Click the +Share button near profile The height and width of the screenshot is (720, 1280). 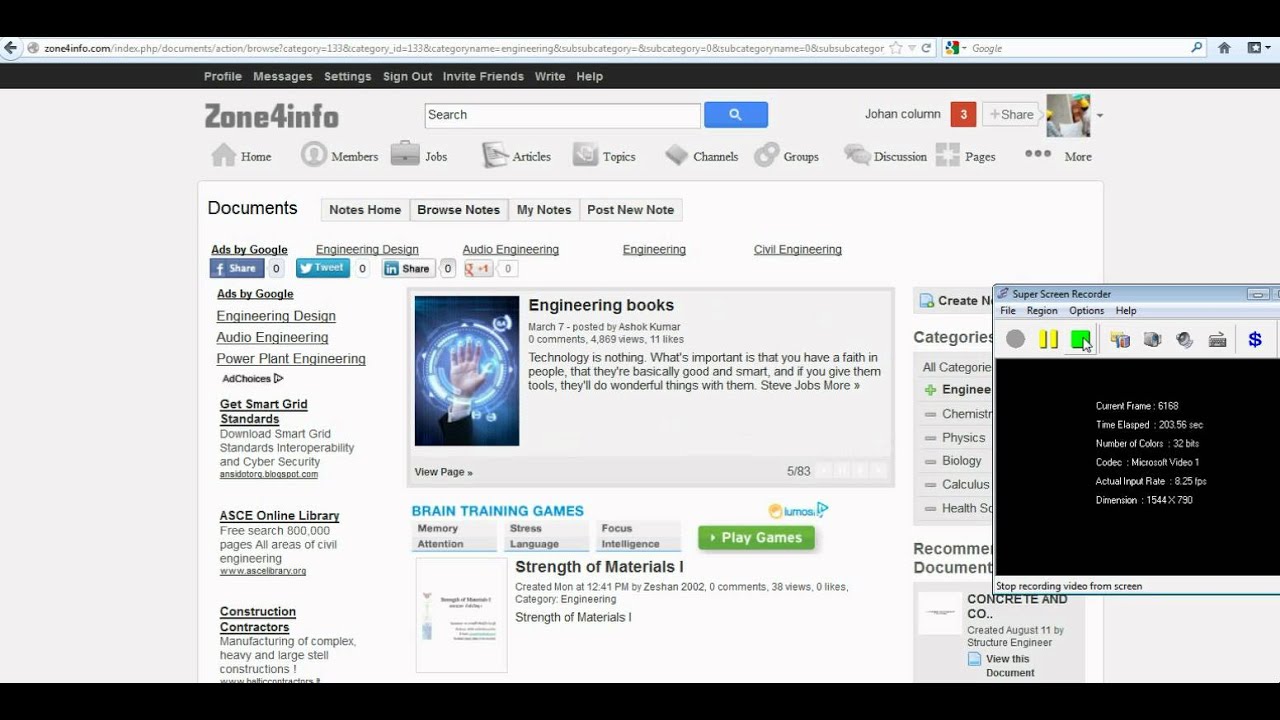1012,115
